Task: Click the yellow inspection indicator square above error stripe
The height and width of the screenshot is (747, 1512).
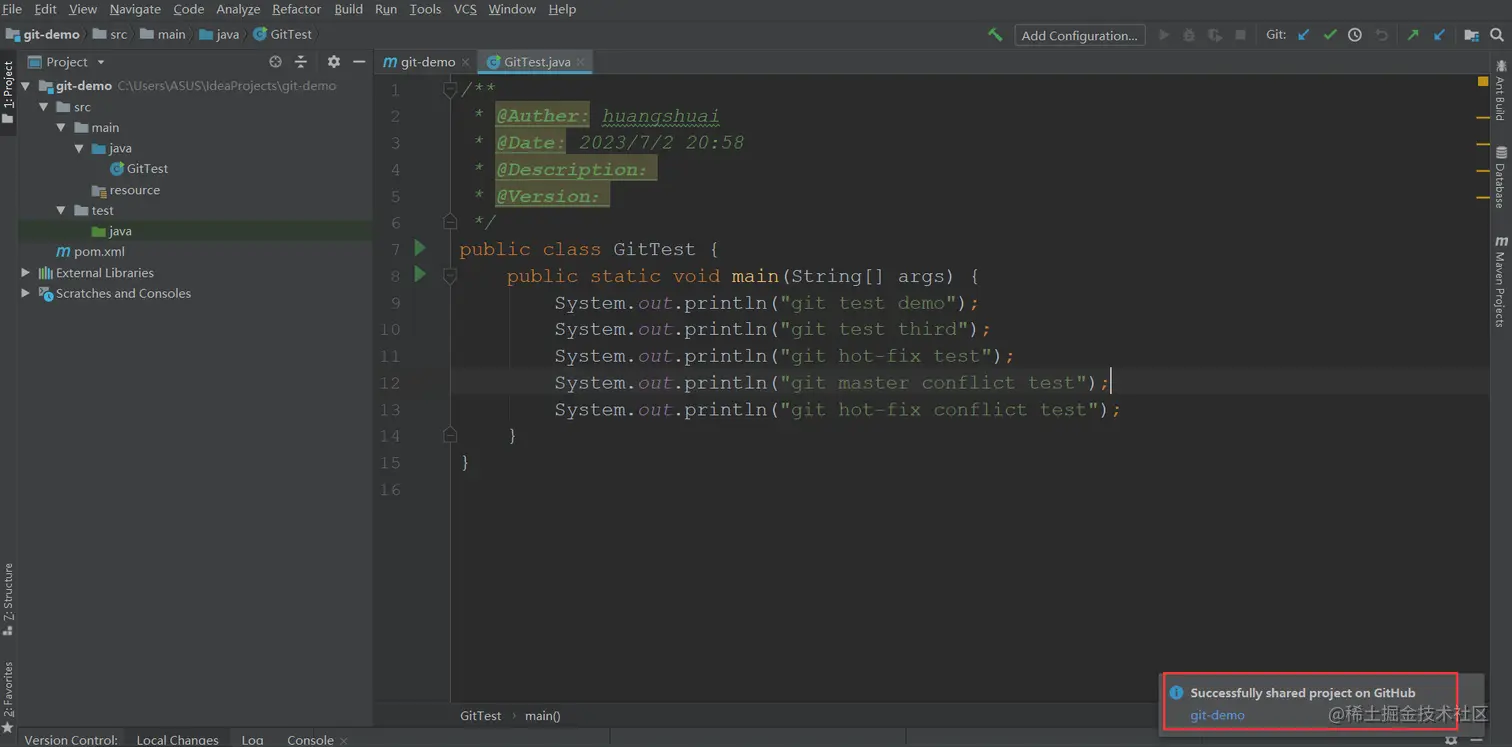Action: 1483,82
